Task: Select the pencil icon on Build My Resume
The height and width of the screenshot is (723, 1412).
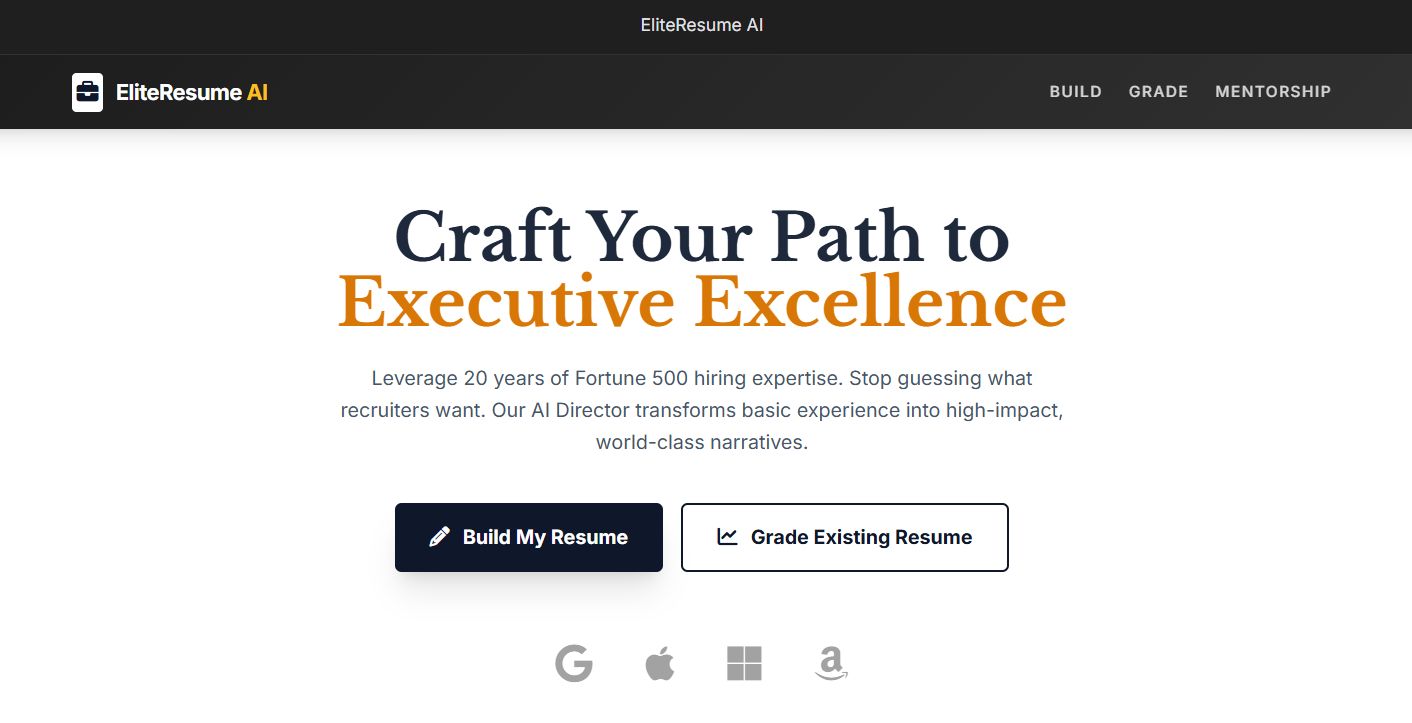Action: [x=438, y=536]
